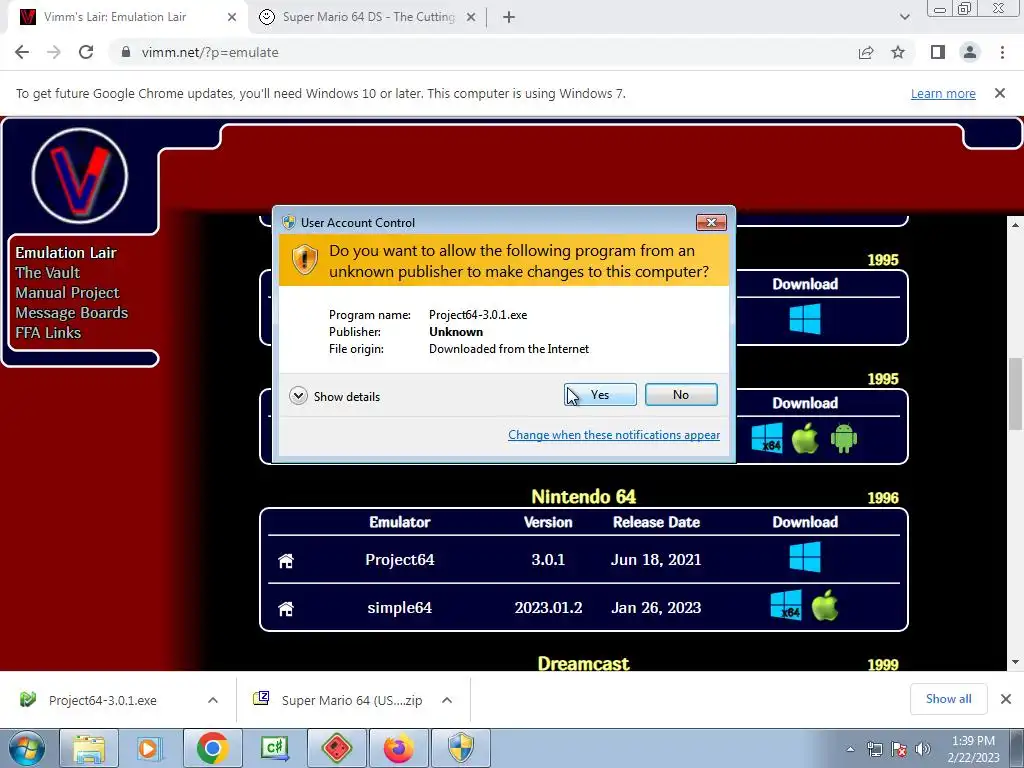The image size is (1024, 768).
Task: Click scrollbar down arrow on page
Action: (1015, 662)
